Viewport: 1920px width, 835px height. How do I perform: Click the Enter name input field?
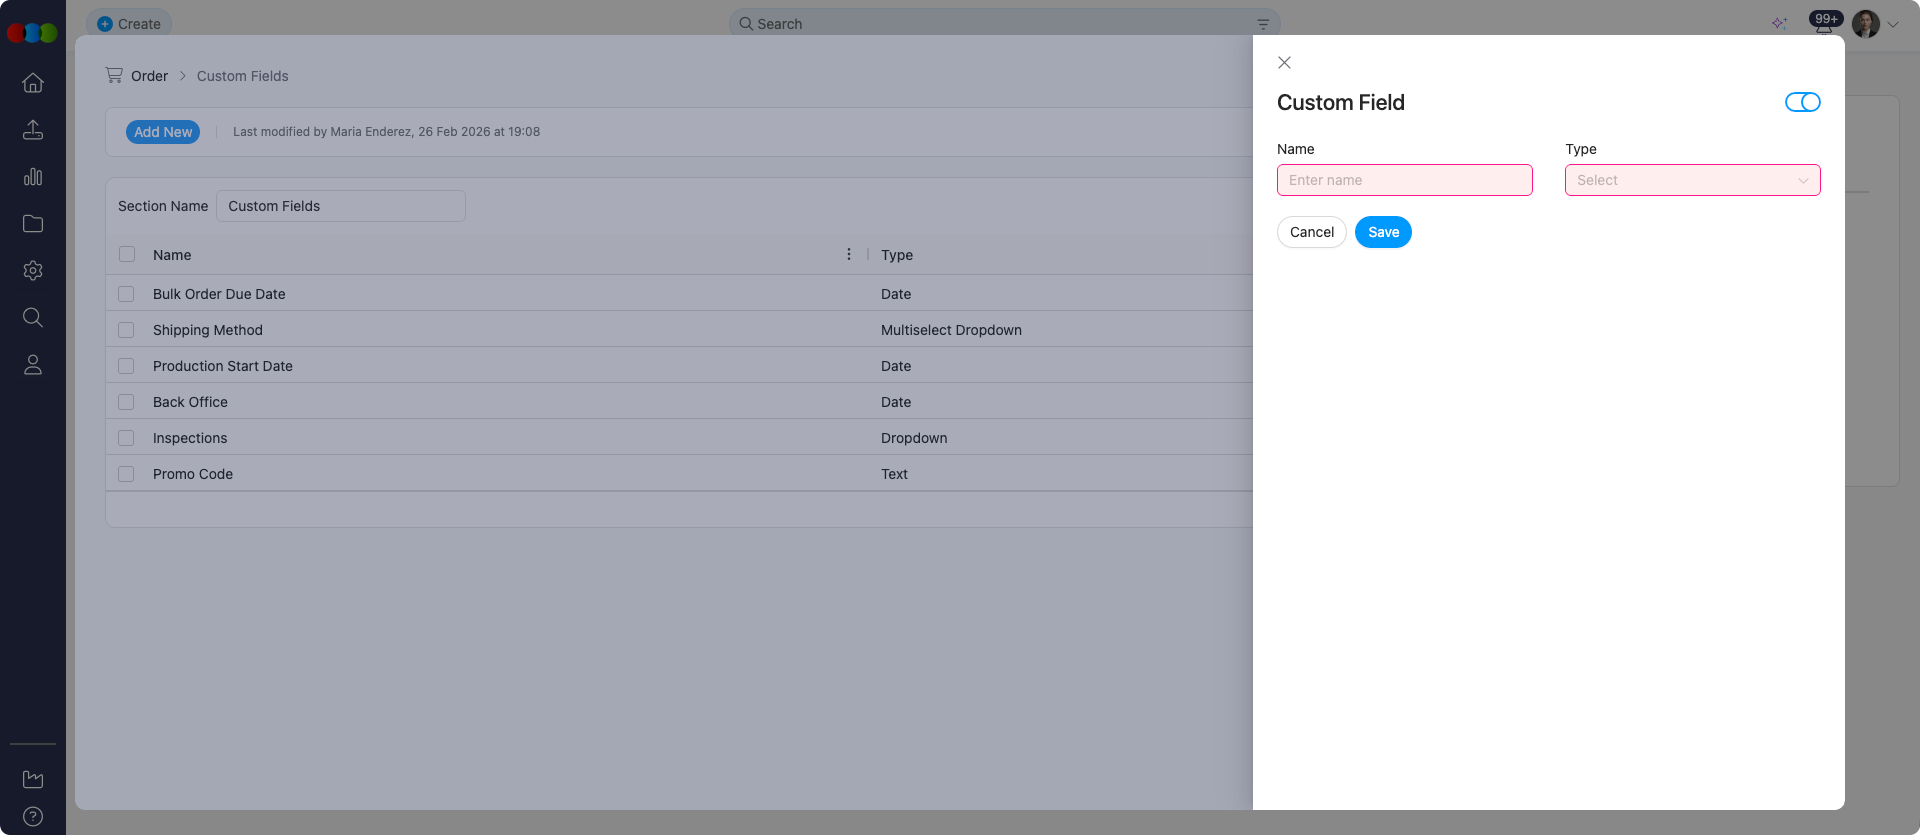[x=1404, y=180]
